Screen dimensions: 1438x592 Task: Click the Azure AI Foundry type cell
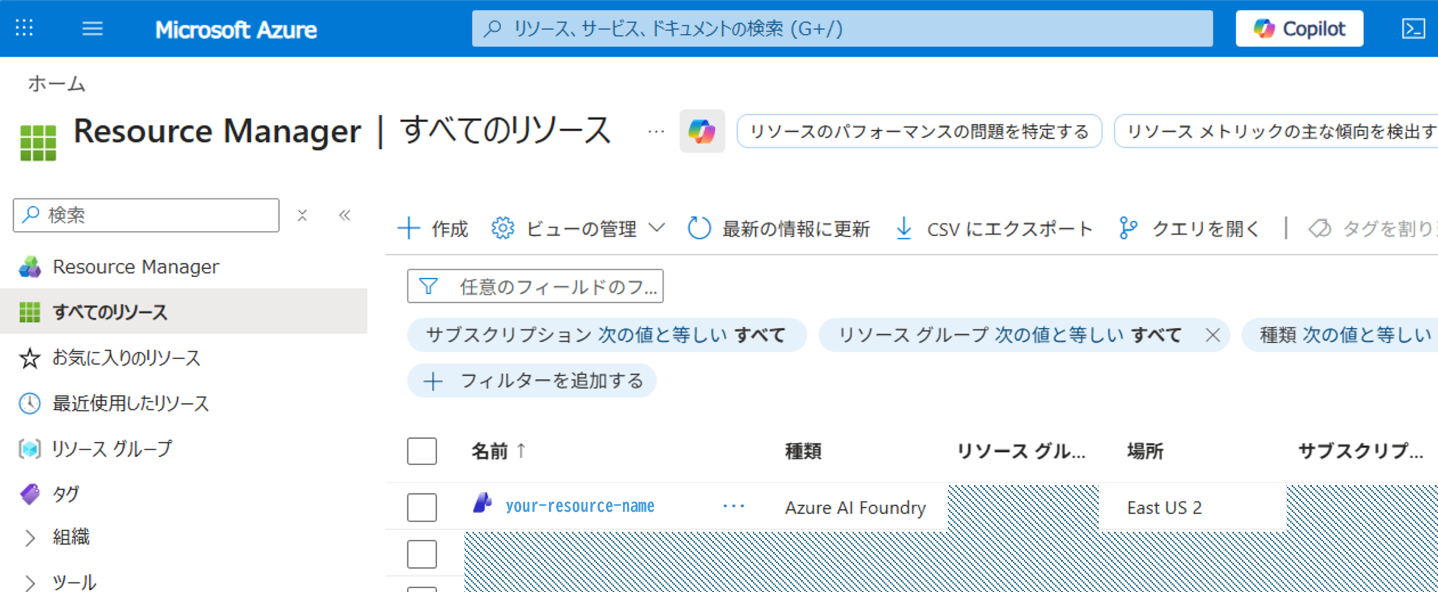(855, 508)
